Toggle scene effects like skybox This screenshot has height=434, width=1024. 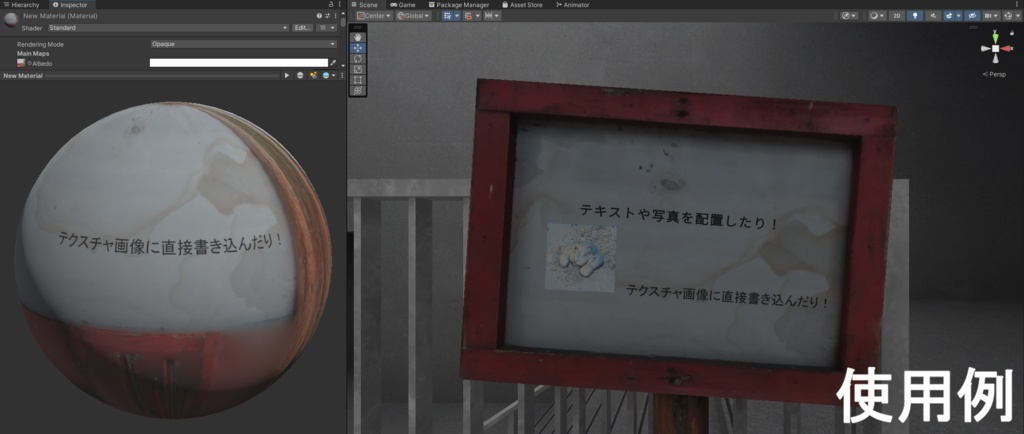[x=949, y=16]
